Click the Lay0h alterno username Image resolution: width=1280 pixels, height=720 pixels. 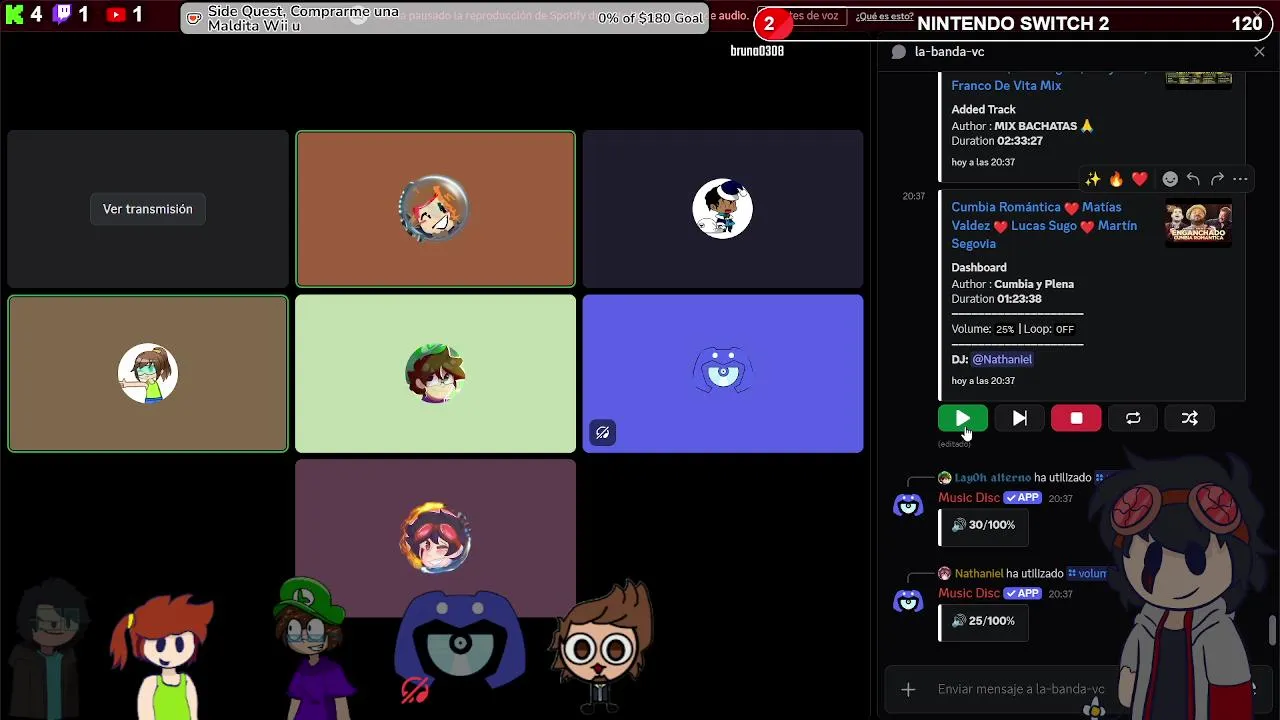tap(992, 478)
